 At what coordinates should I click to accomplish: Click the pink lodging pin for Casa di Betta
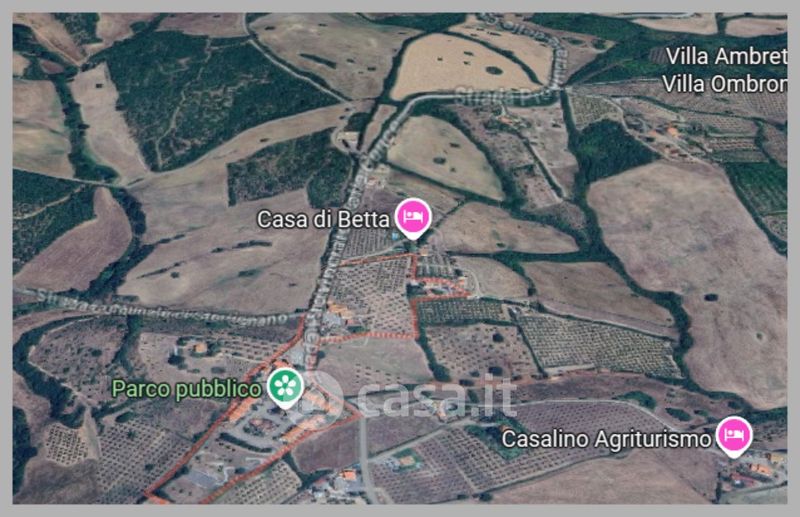tap(414, 218)
